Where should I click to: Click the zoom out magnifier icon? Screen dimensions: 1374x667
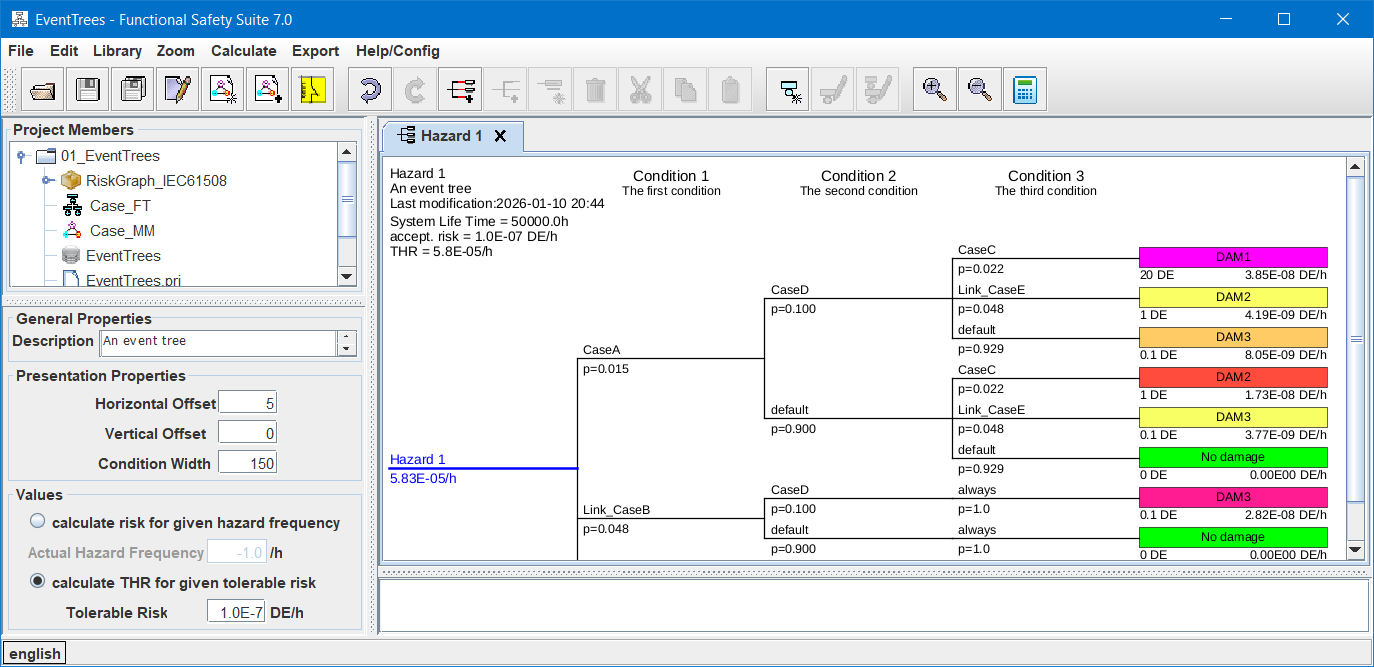[979, 90]
